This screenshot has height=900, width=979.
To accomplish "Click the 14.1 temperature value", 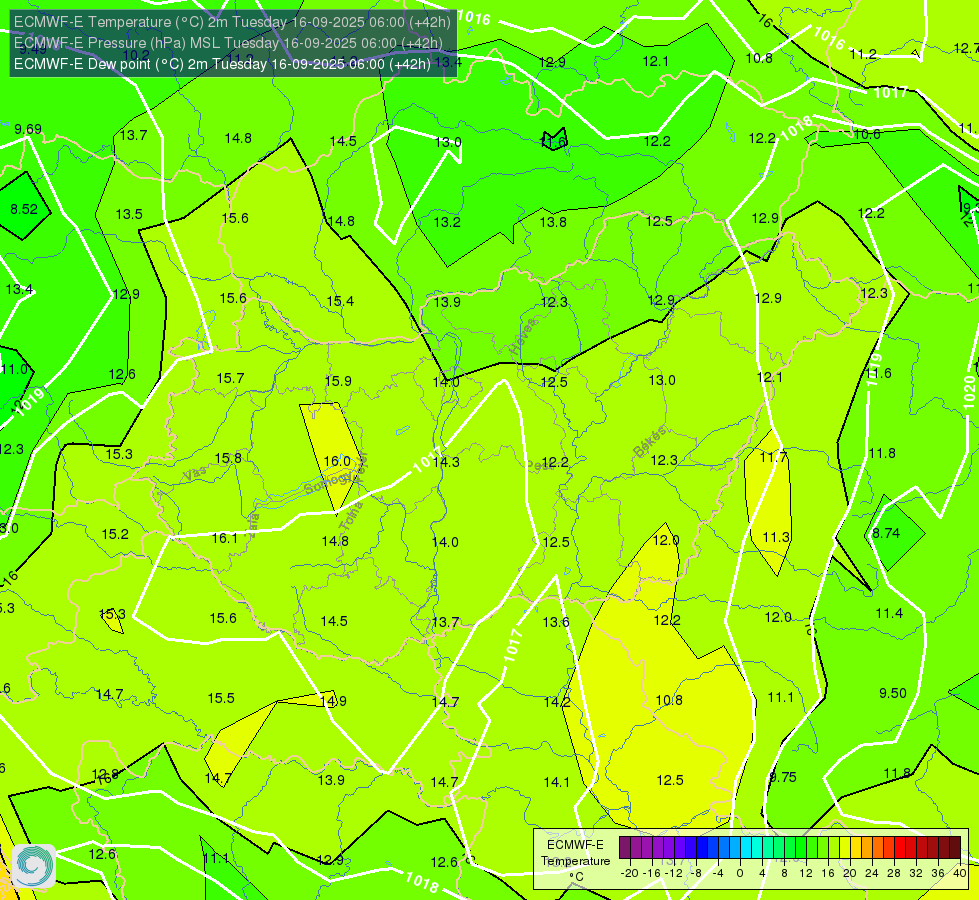I will [556, 782].
